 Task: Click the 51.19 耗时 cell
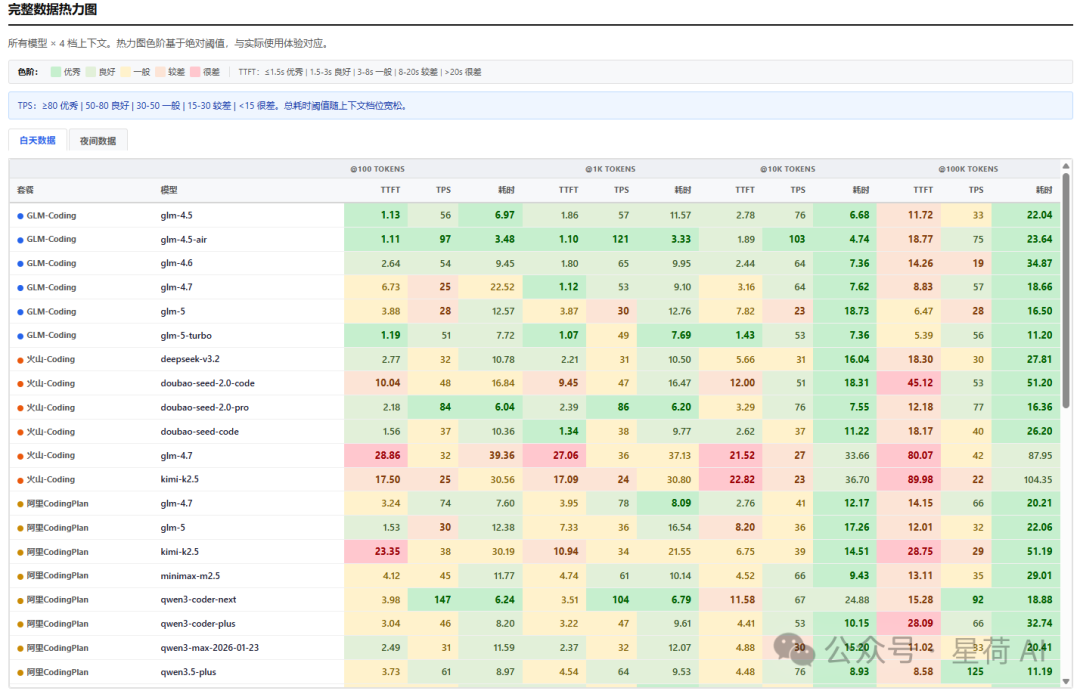pyautogui.click(x=1026, y=551)
